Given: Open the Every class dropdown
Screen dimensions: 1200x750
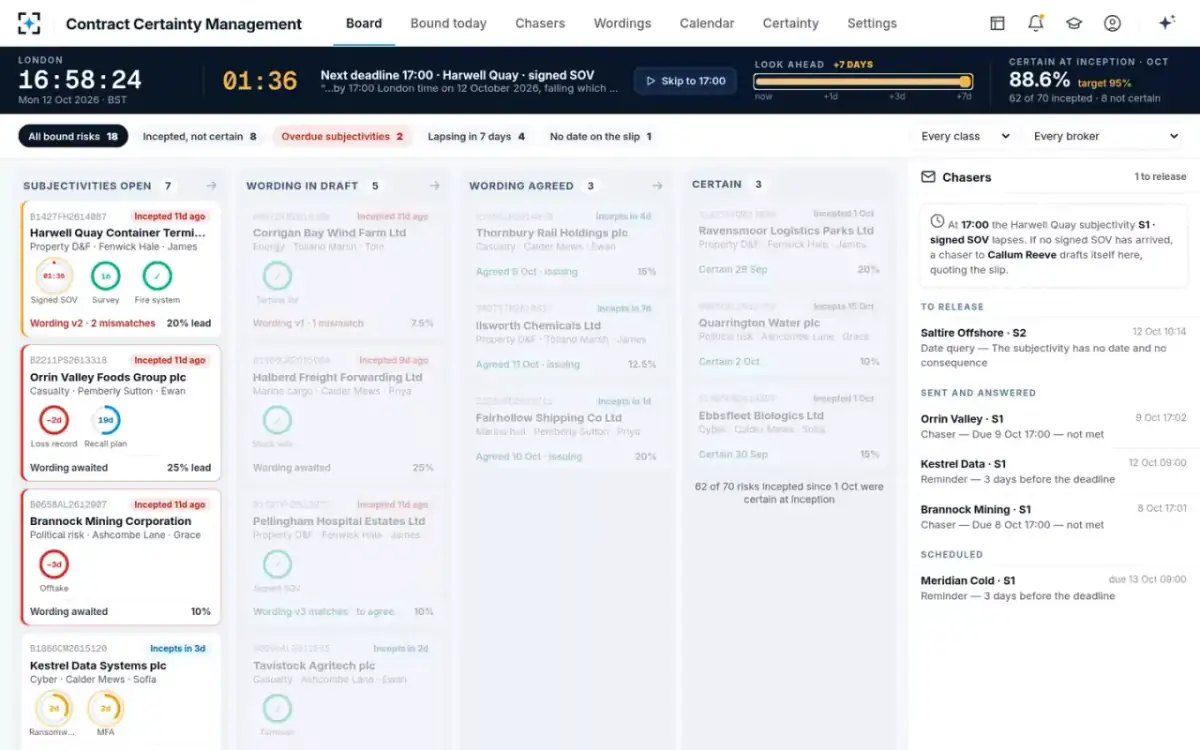Looking at the screenshot, I should [965, 136].
